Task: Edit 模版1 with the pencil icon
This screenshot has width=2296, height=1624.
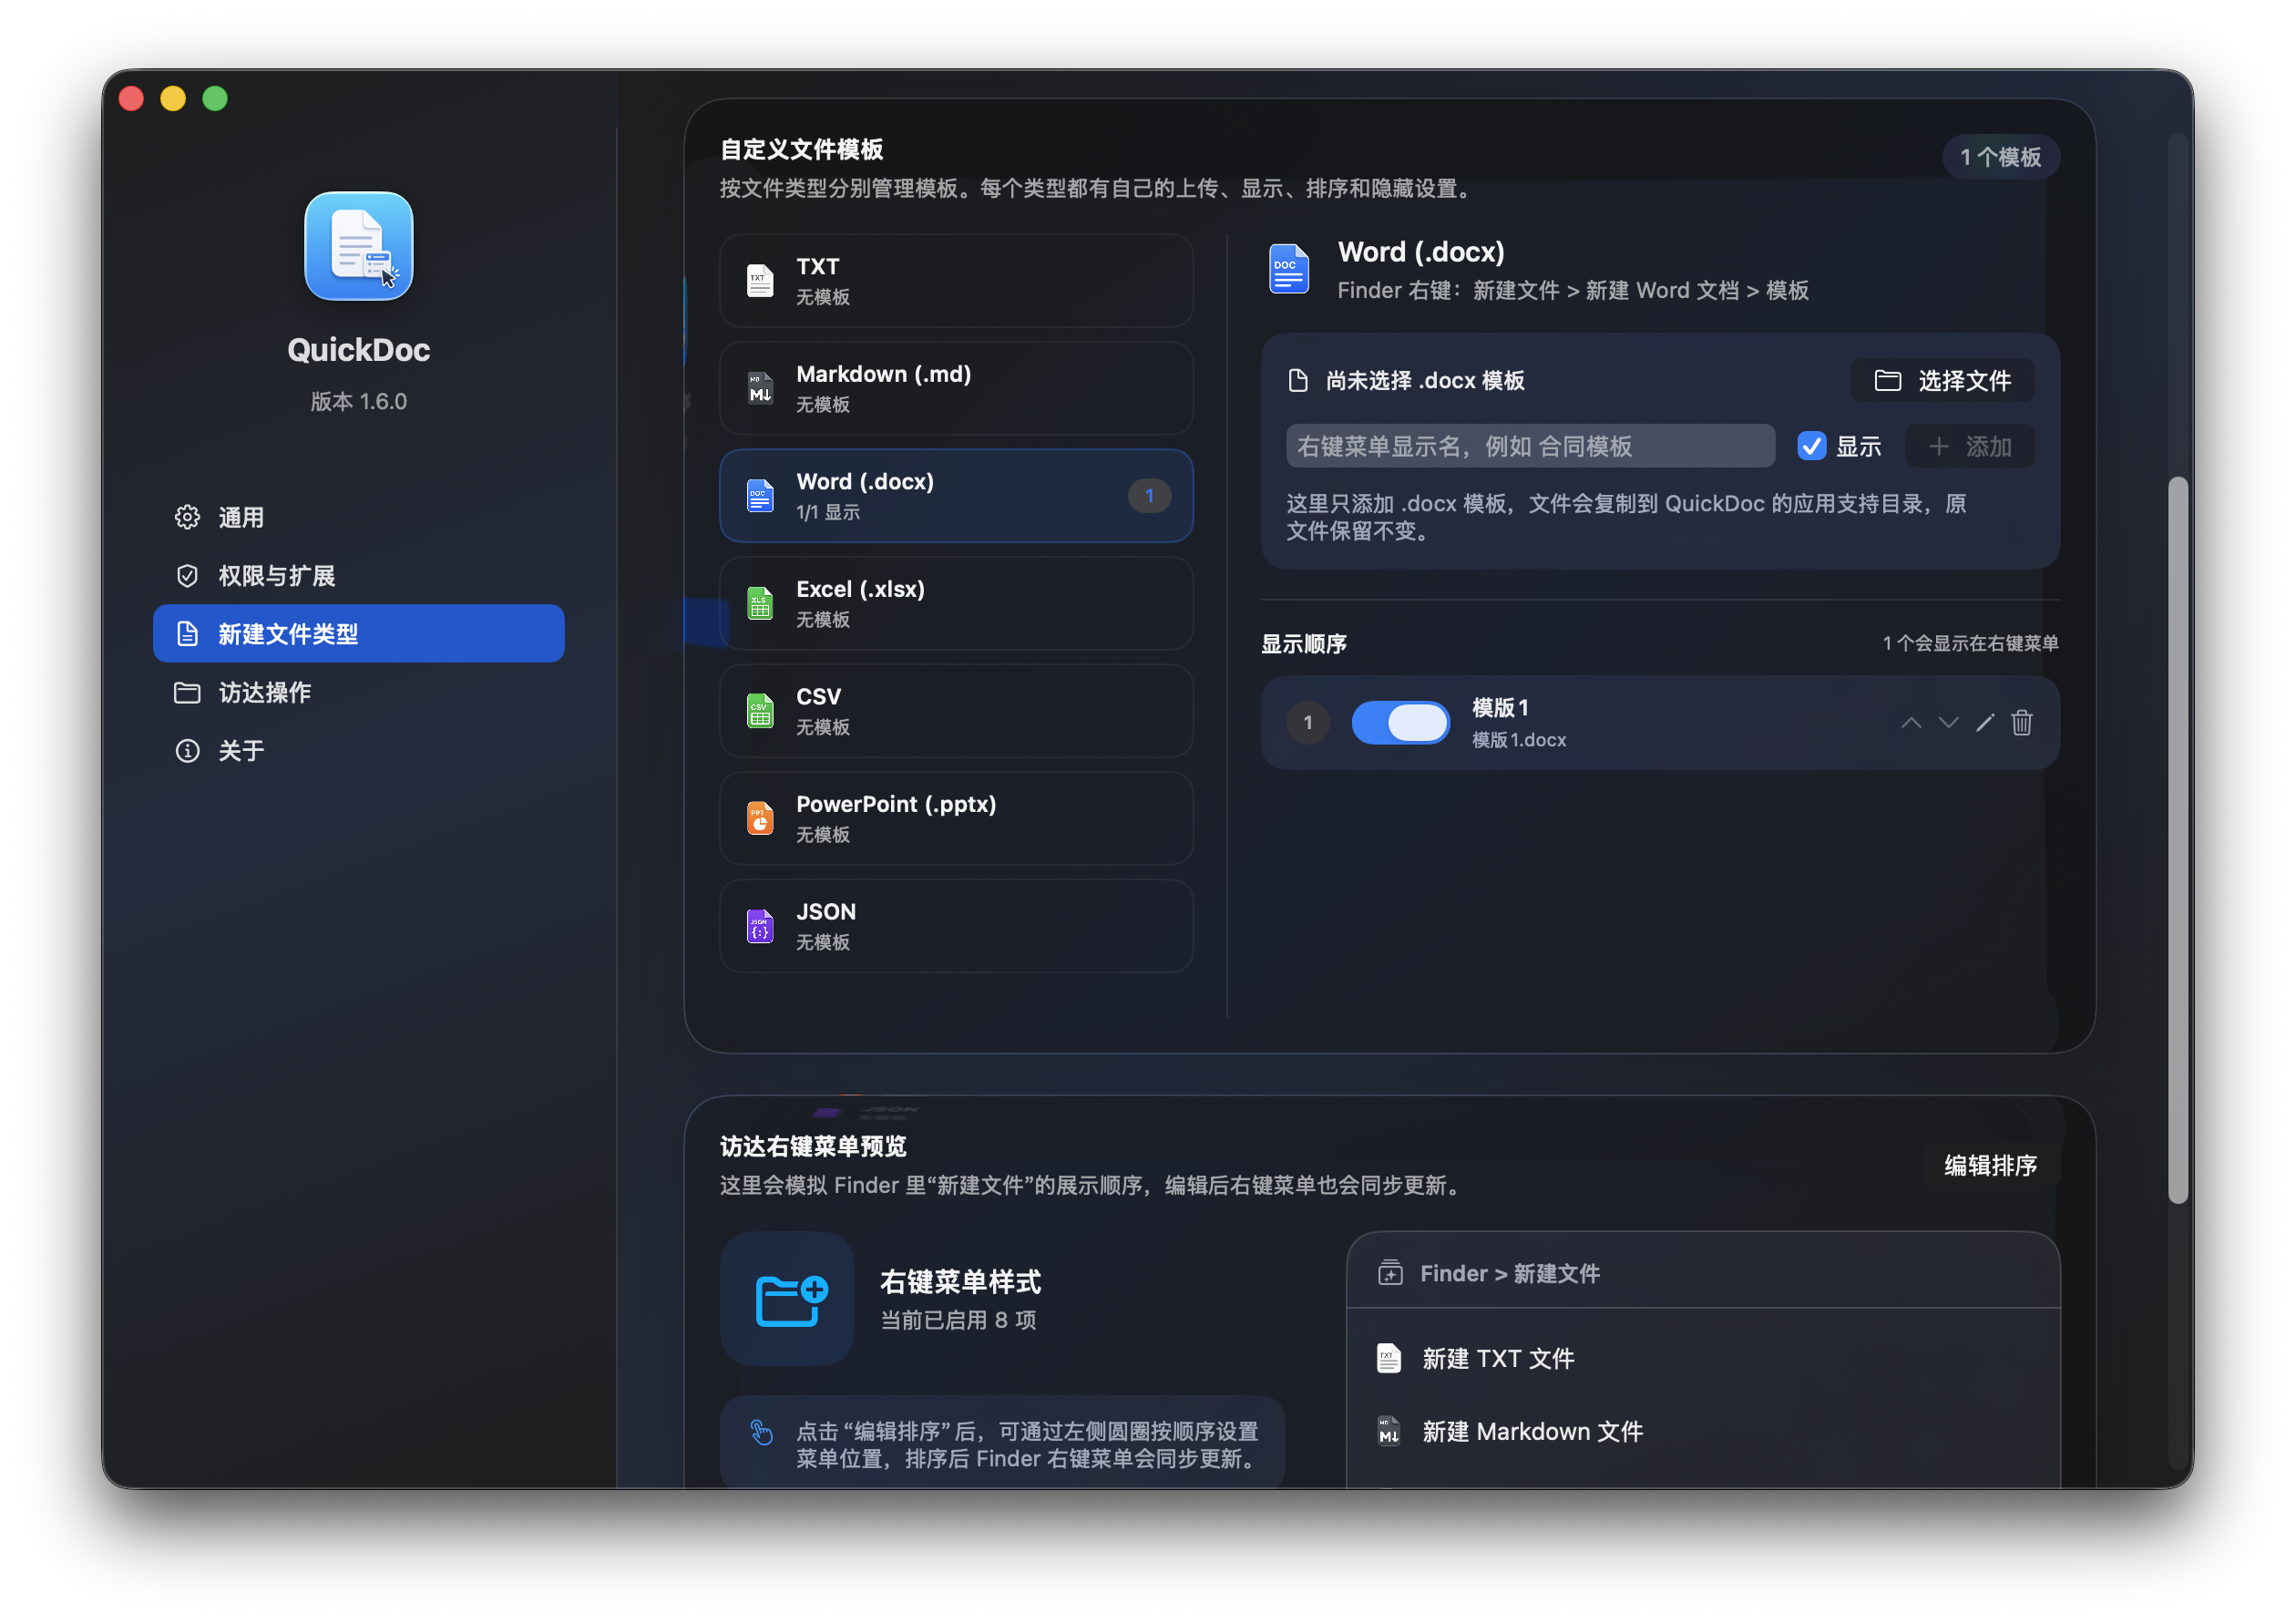Action: tap(1985, 722)
